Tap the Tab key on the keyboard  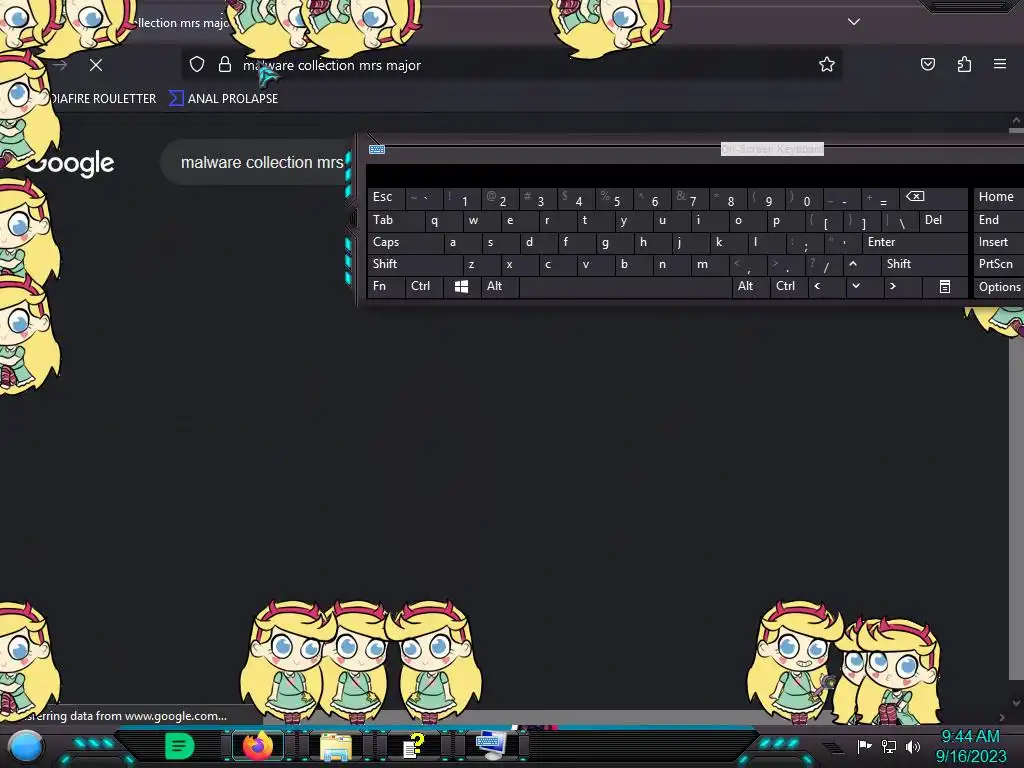pyautogui.click(x=396, y=220)
